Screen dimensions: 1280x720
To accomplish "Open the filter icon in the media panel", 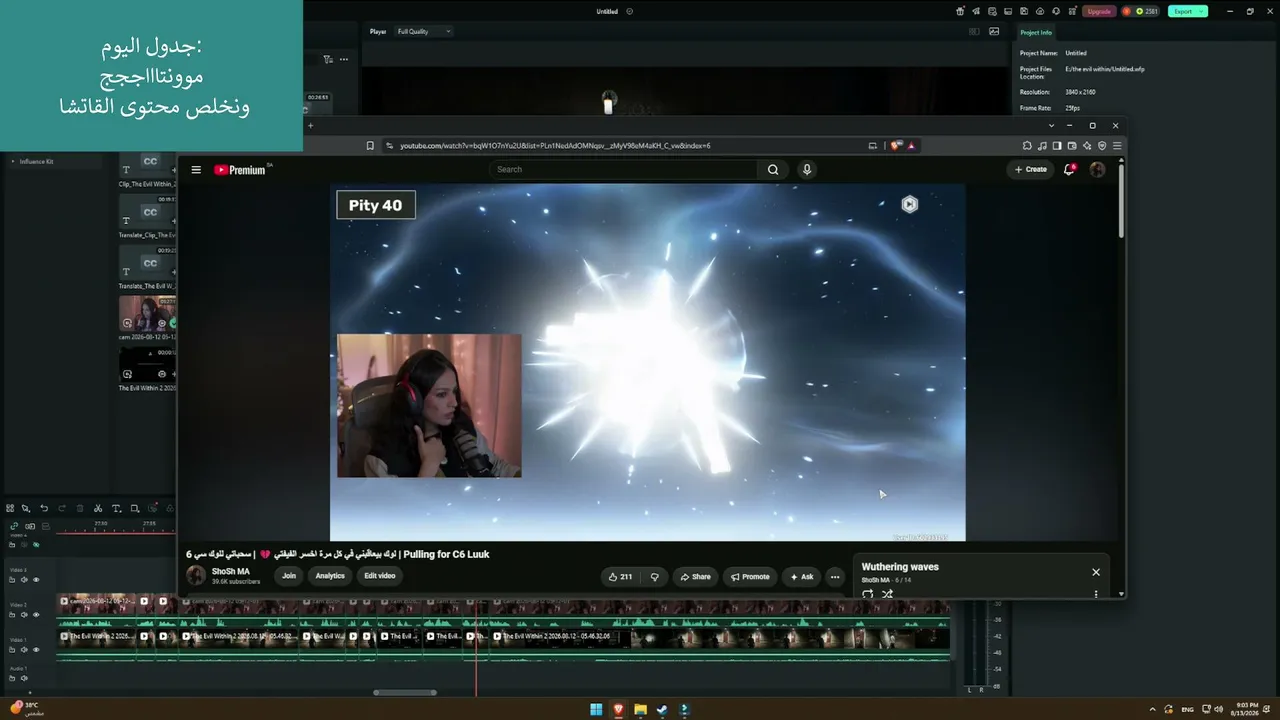I will (x=328, y=59).
